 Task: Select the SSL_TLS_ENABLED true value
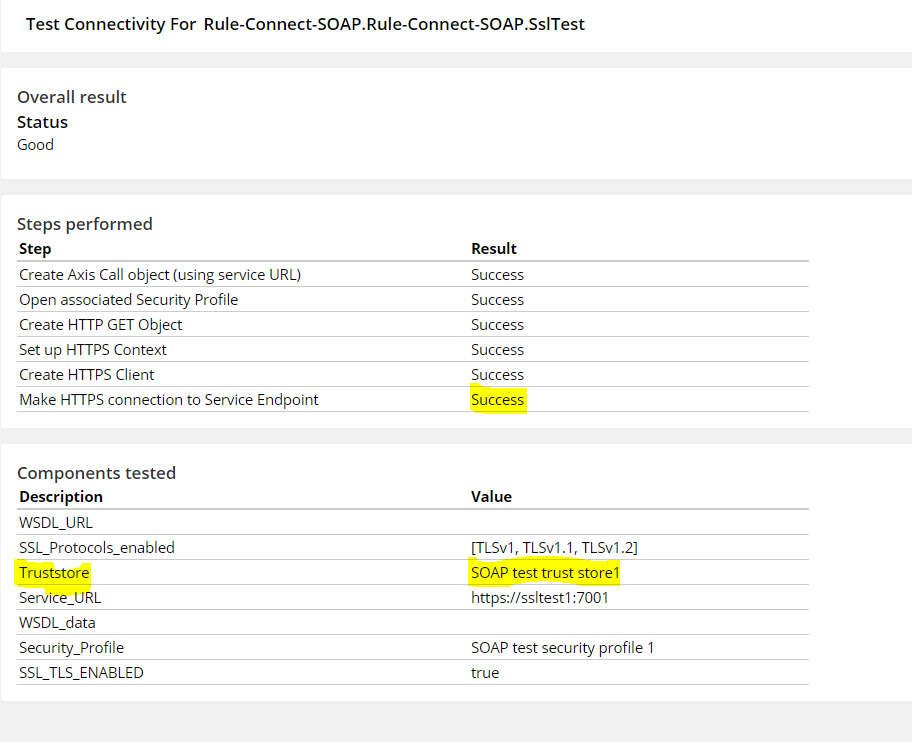point(485,673)
